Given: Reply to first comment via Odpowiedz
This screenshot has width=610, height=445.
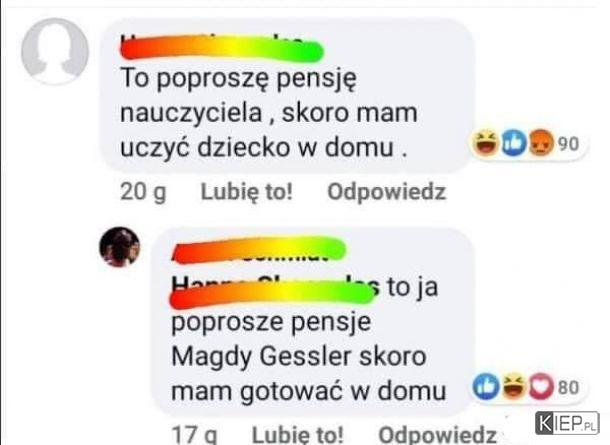Looking at the screenshot, I should click(386, 192).
